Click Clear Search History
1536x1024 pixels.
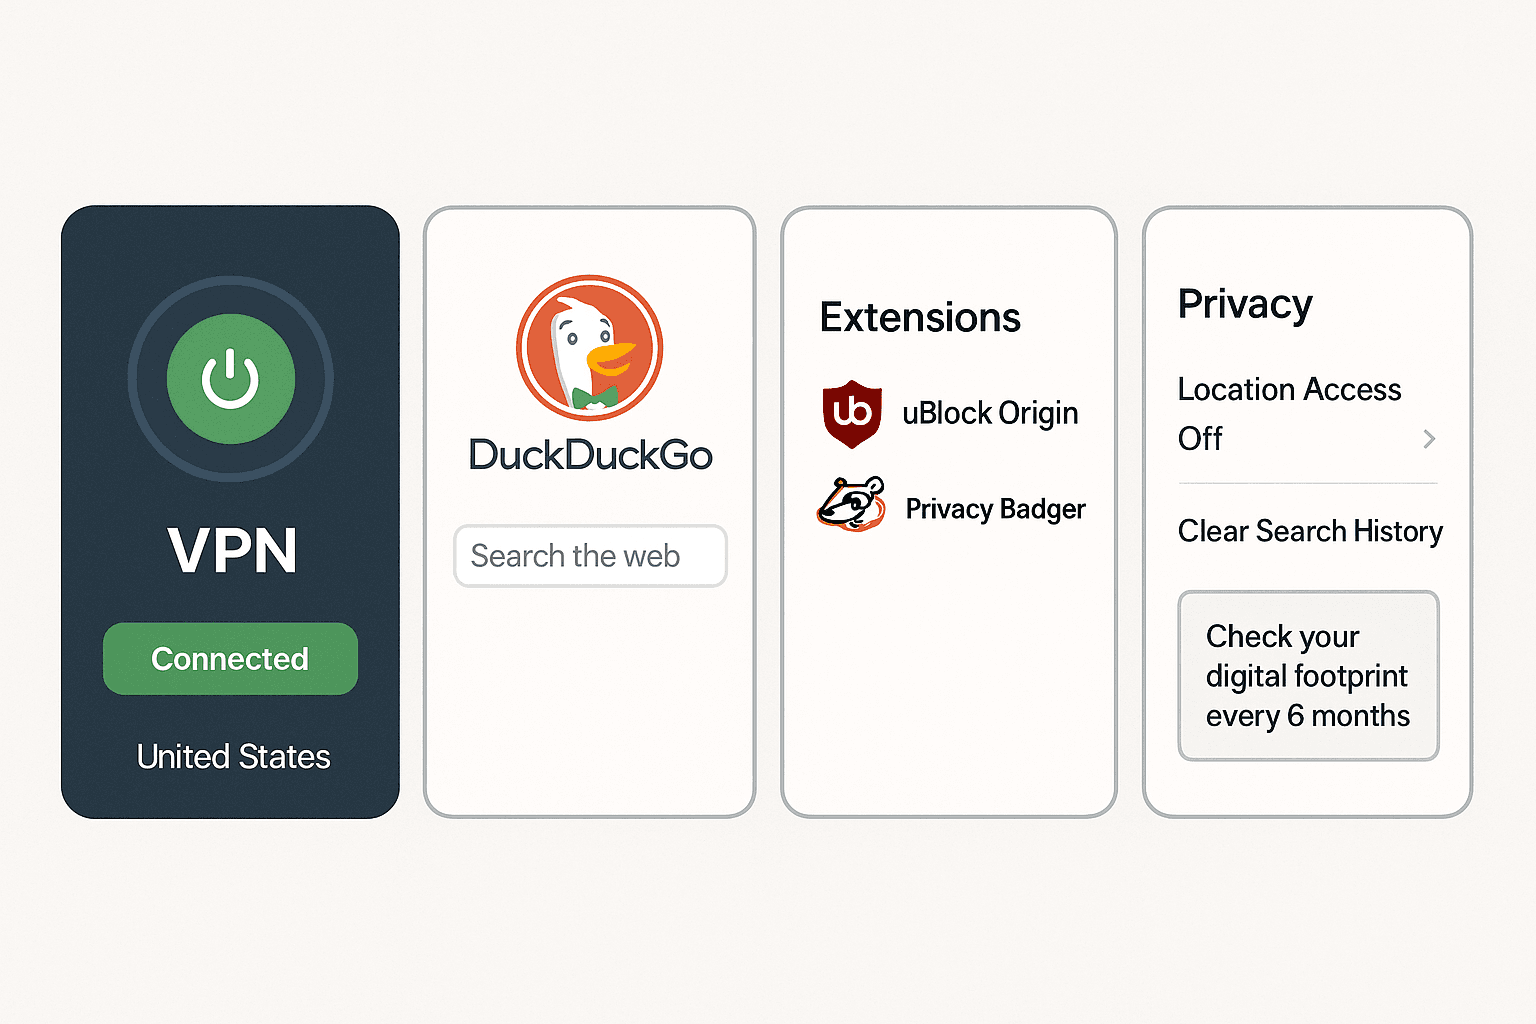click(1310, 531)
